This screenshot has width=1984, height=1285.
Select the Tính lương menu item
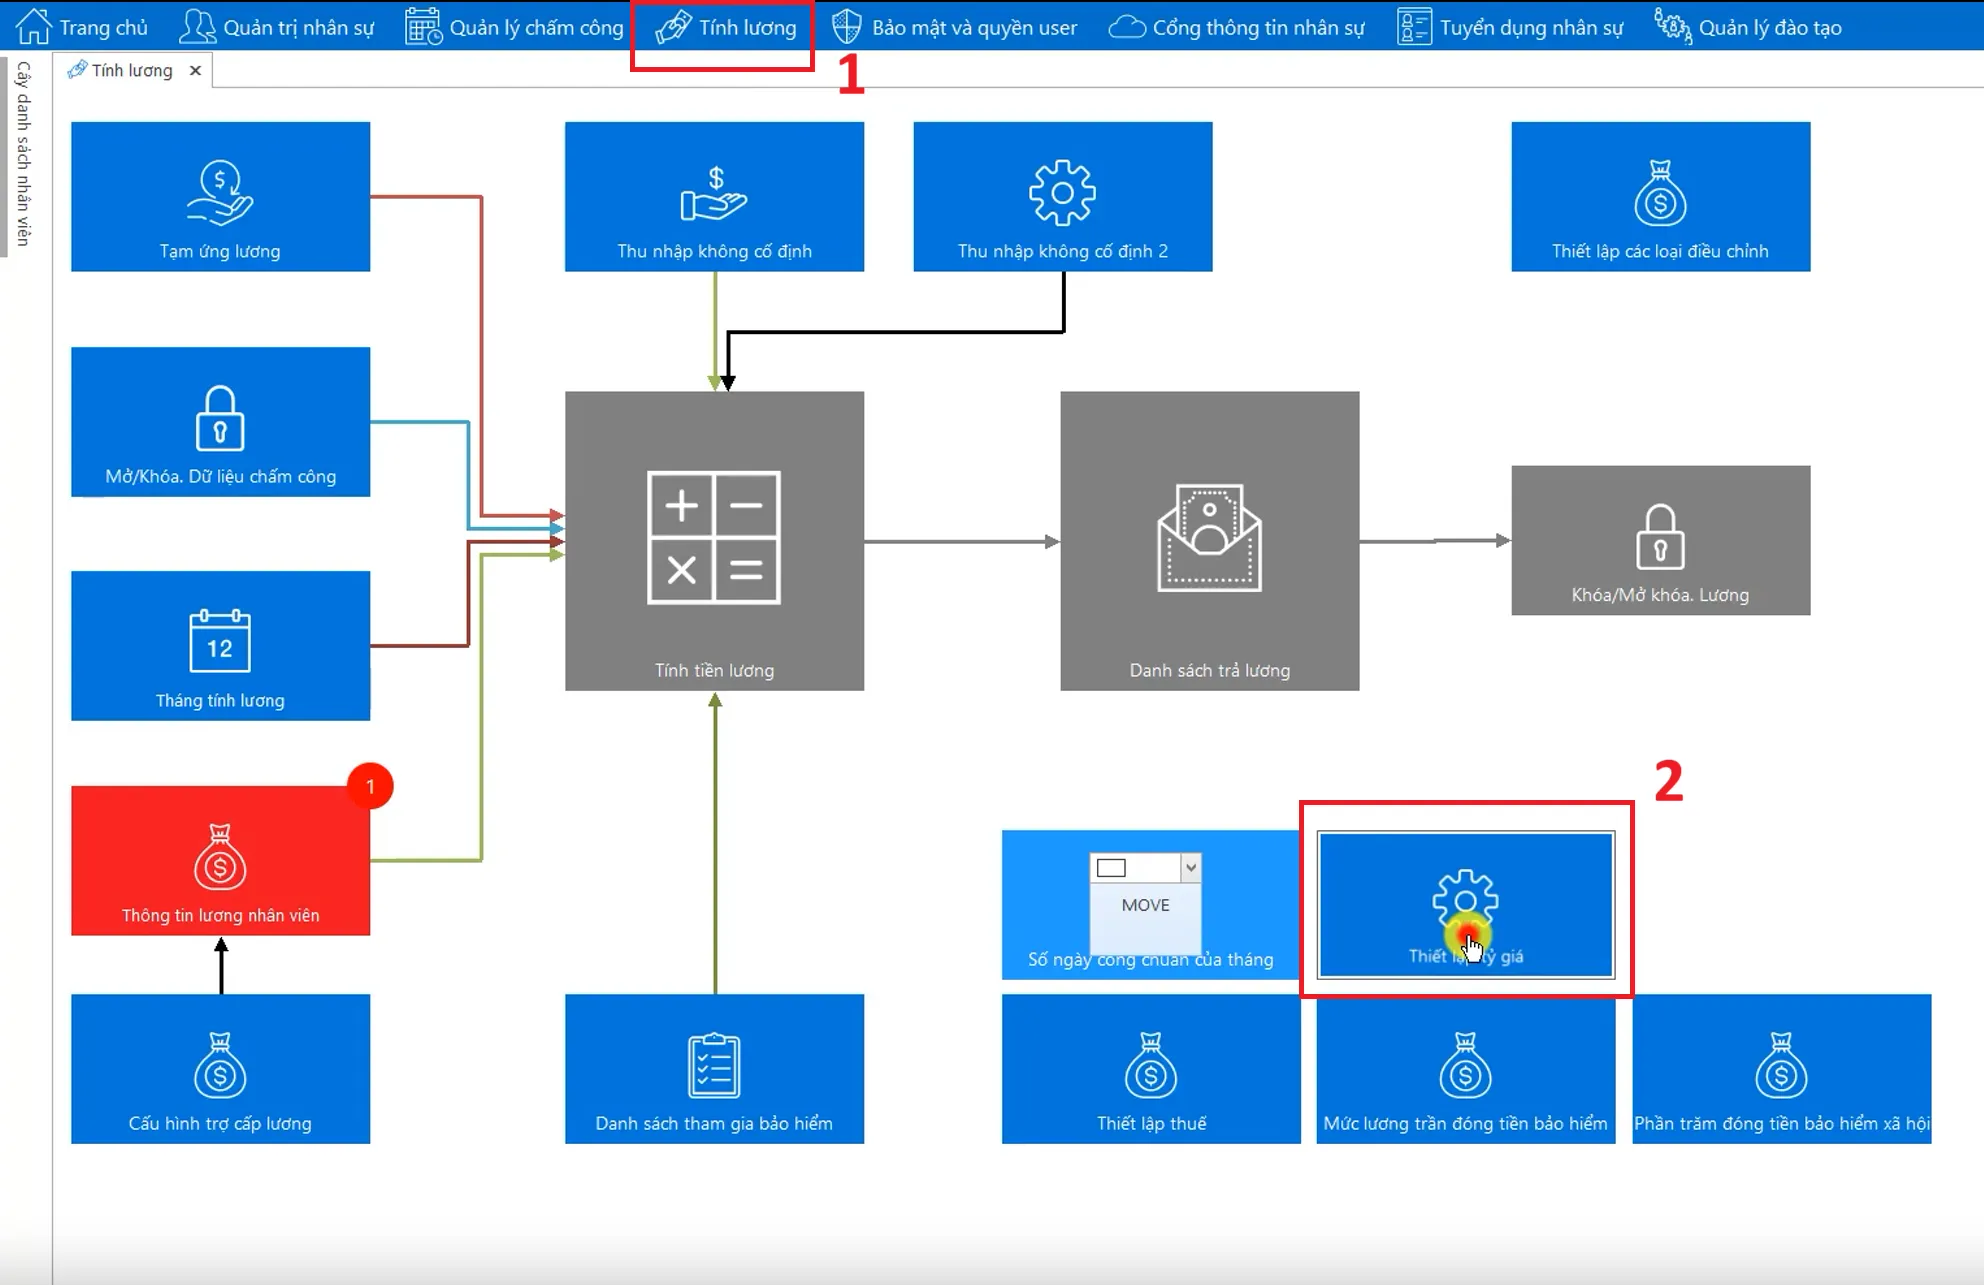725,27
